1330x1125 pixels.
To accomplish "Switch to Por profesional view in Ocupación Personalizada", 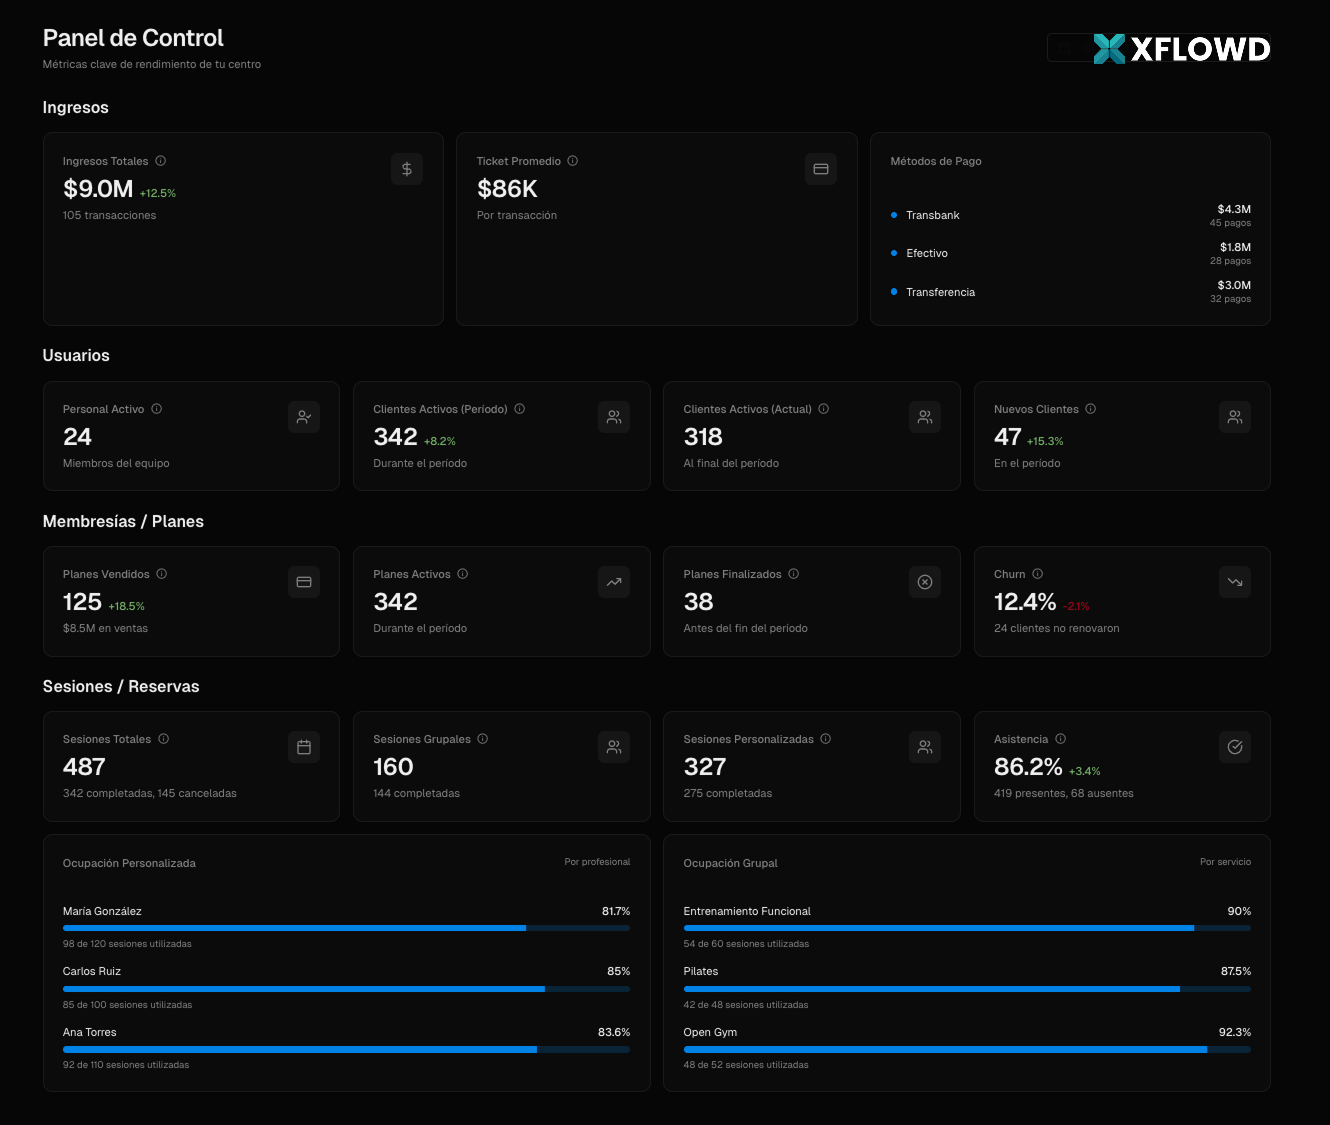I will point(598,861).
